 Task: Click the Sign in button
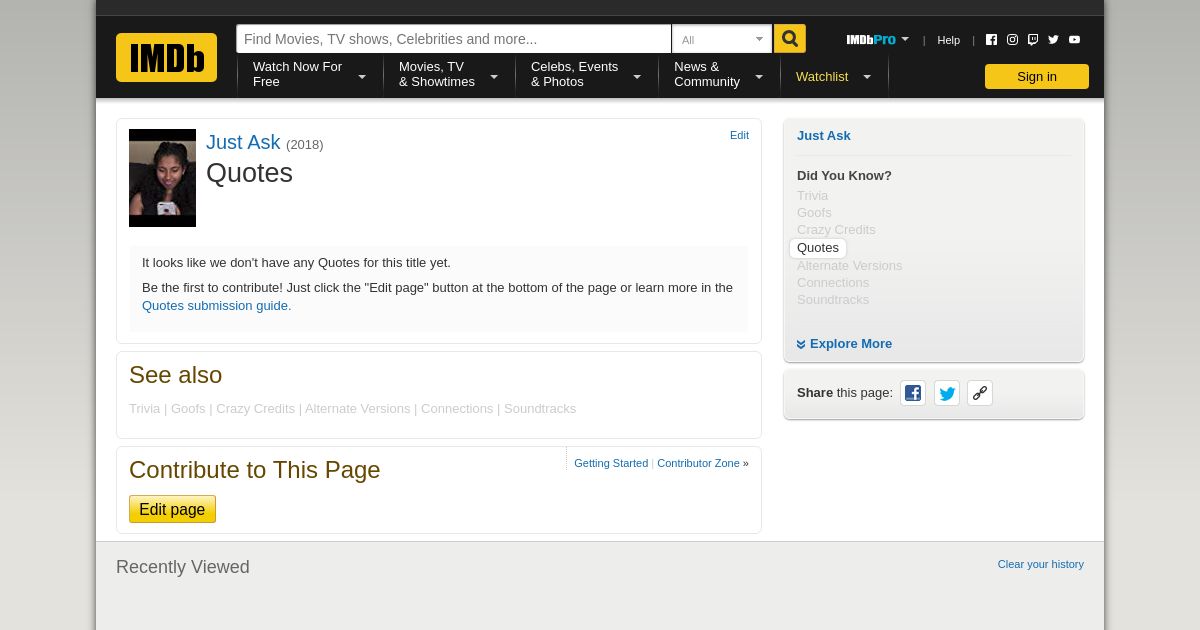[x=1036, y=77]
